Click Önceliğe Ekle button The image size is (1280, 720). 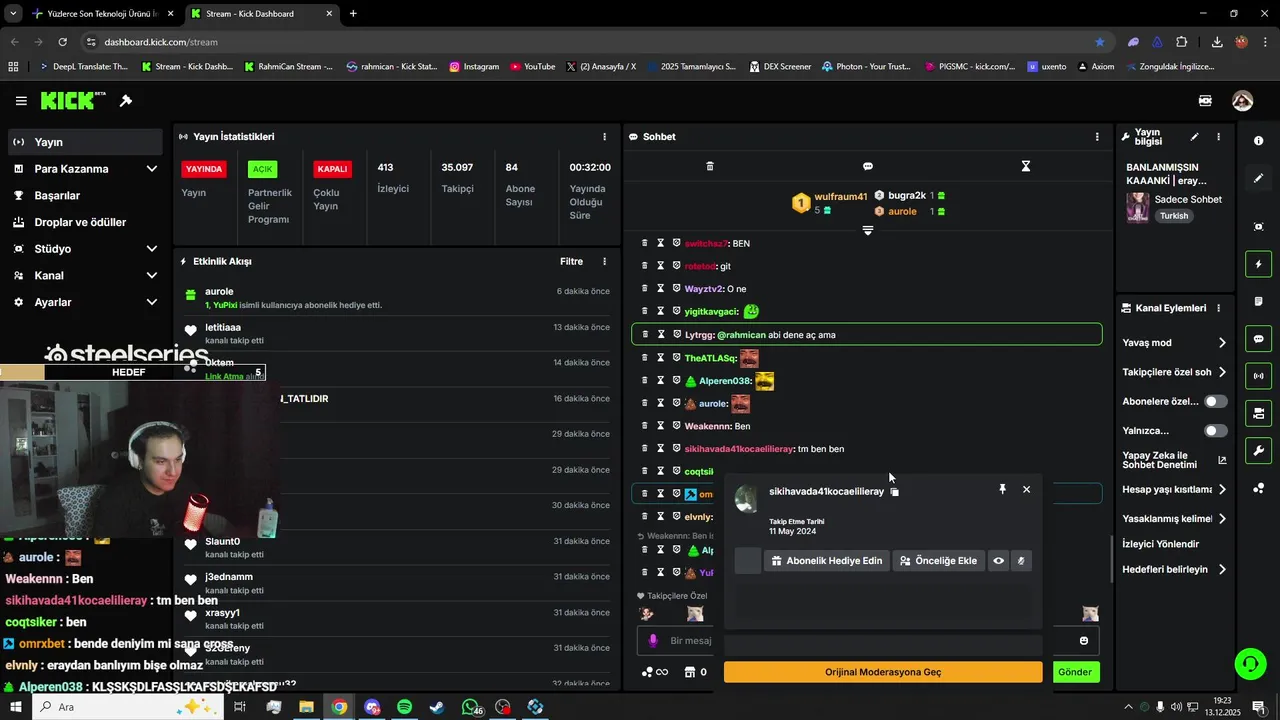[938, 561]
